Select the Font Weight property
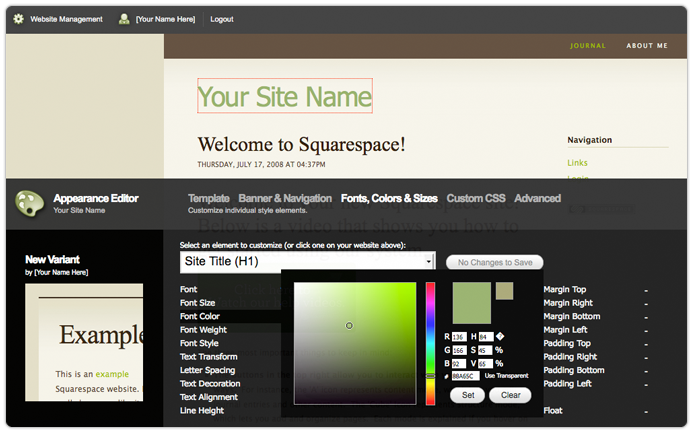 tap(203, 330)
